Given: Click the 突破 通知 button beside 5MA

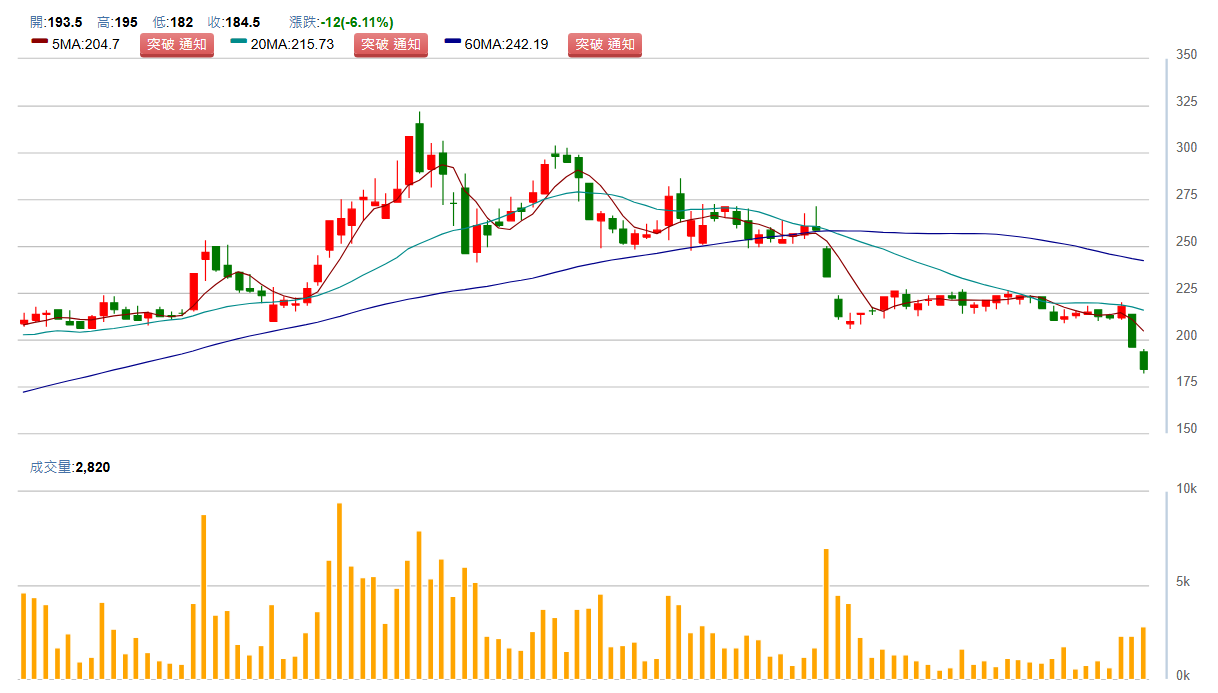Looking at the screenshot, I should (x=176, y=45).
